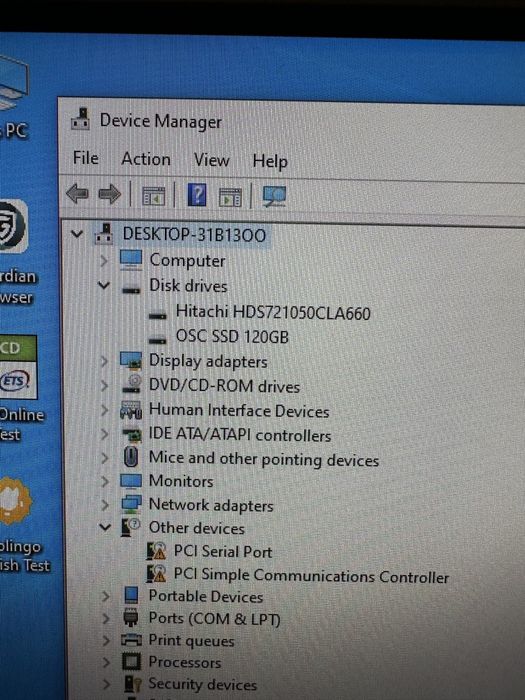Click the 'Display adapters' label
Image resolution: width=525 pixels, height=700 pixels.
click(208, 361)
